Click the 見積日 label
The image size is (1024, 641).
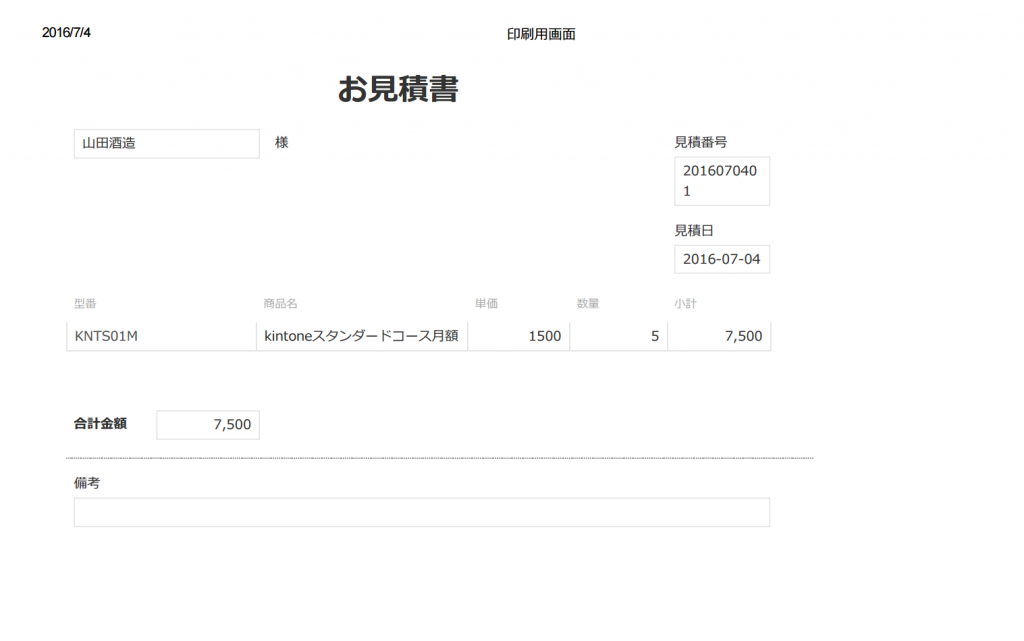click(694, 230)
